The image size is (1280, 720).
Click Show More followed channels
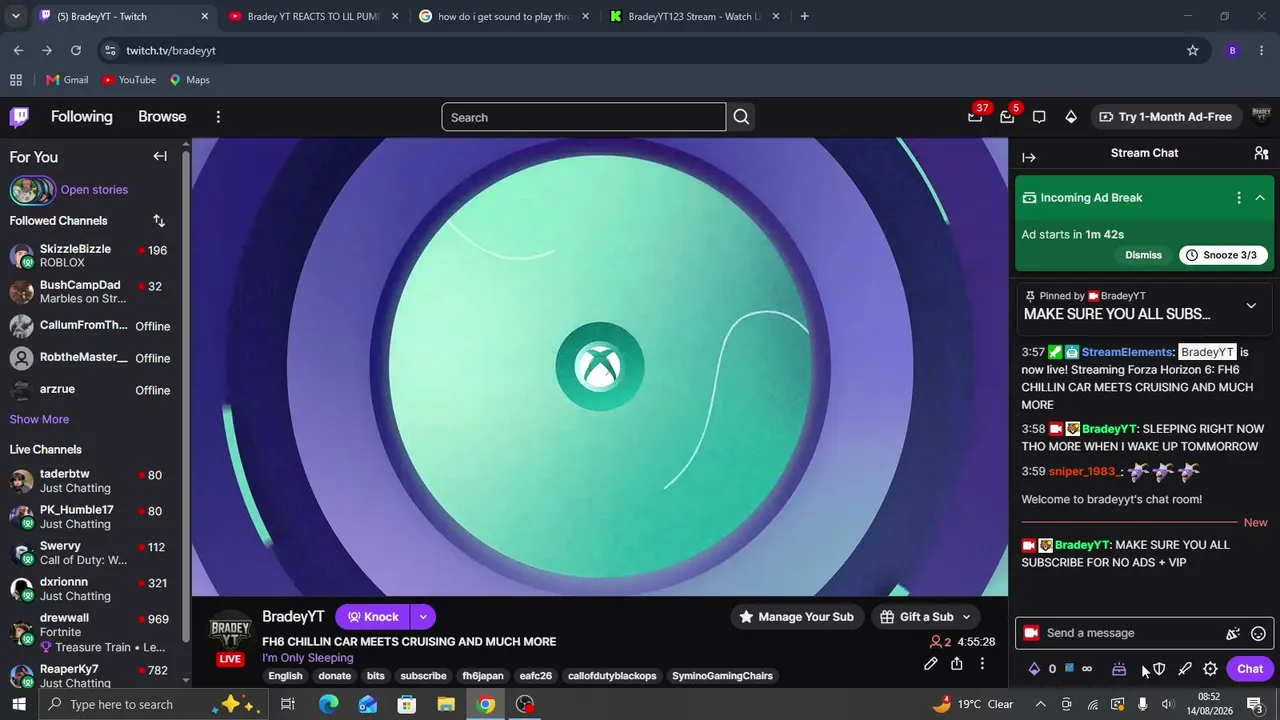coord(39,419)
